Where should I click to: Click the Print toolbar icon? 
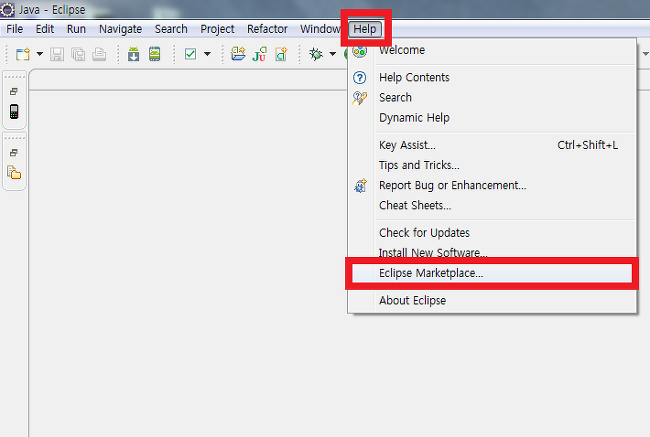[x=99, y=54]
